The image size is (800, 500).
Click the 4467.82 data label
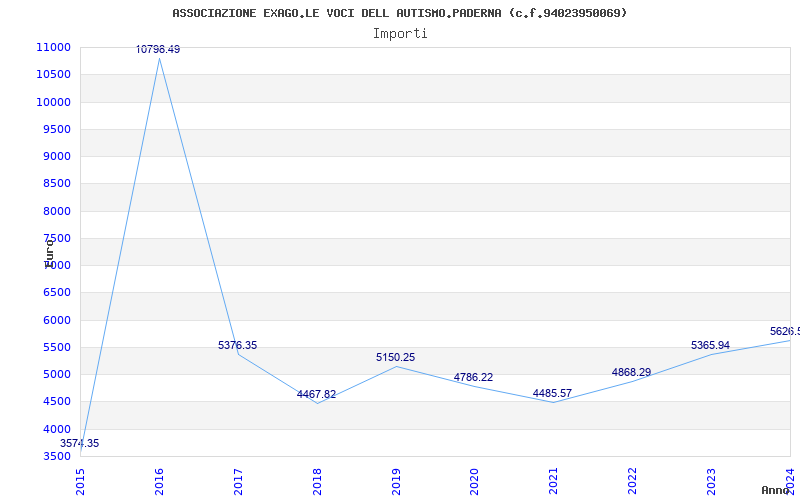point(316,394)
